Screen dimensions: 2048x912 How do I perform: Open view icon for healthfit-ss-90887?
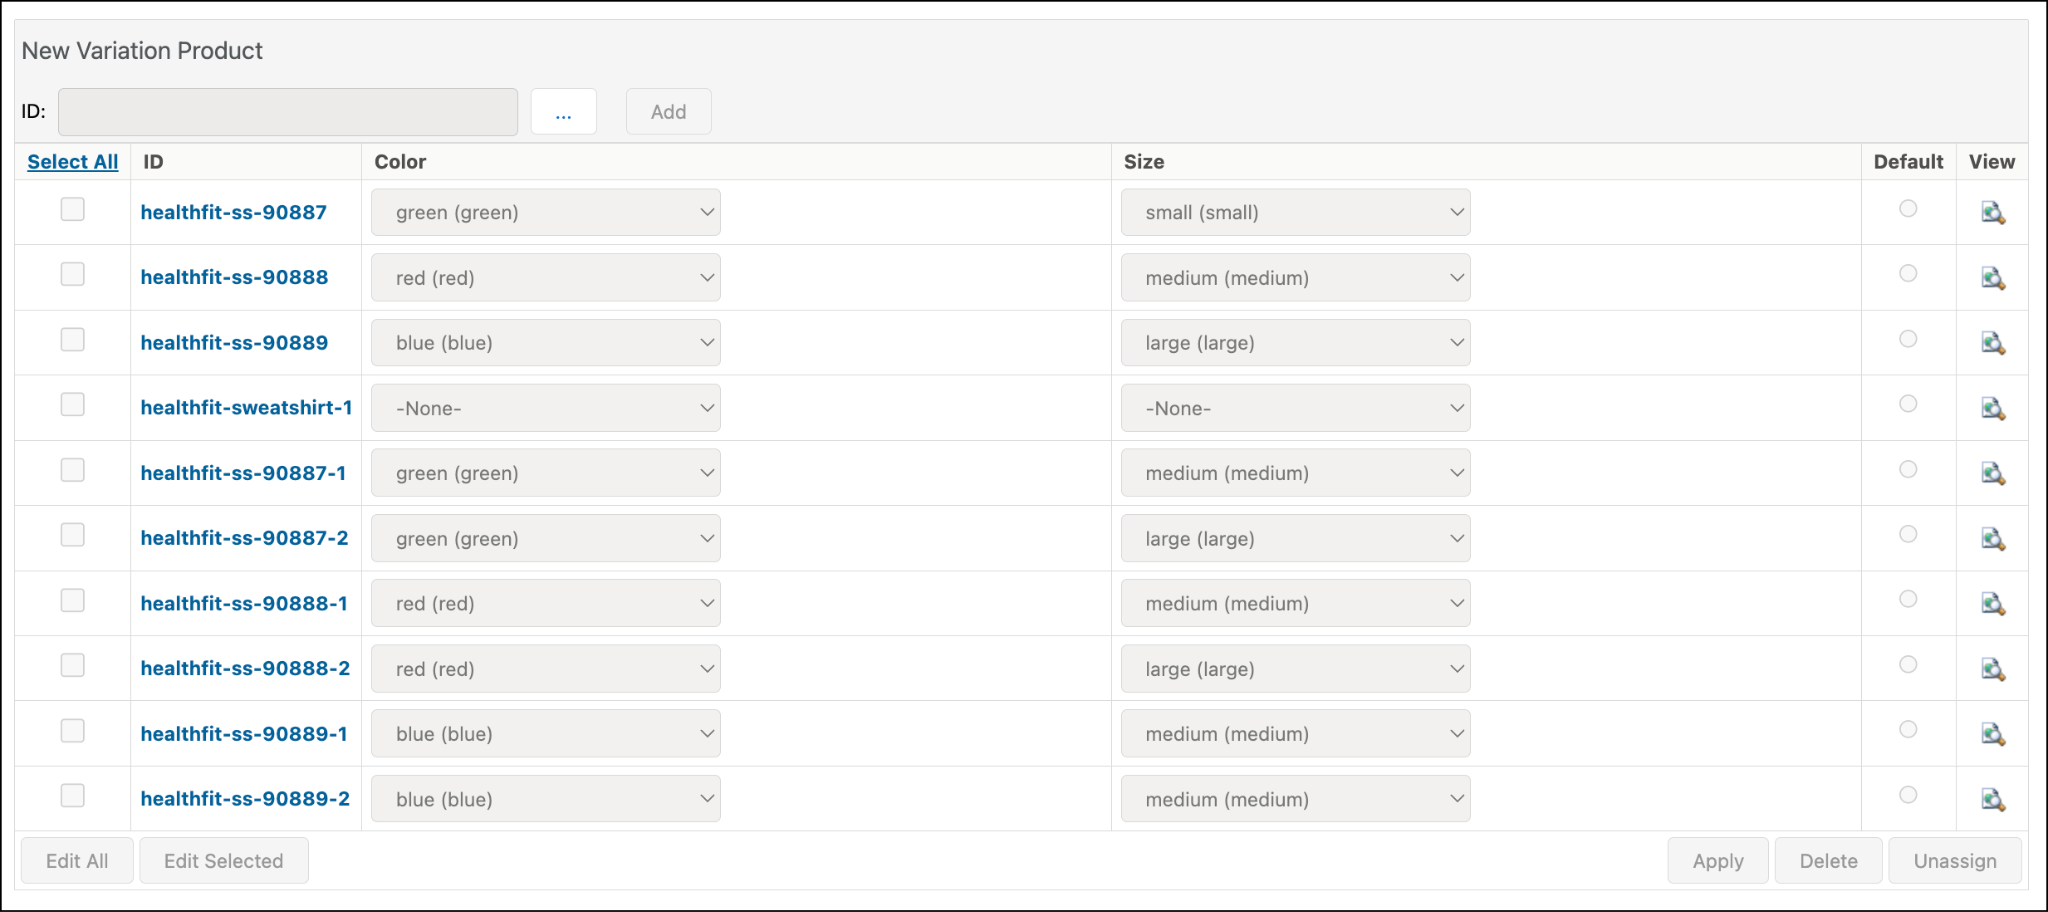coord(1993,213)
